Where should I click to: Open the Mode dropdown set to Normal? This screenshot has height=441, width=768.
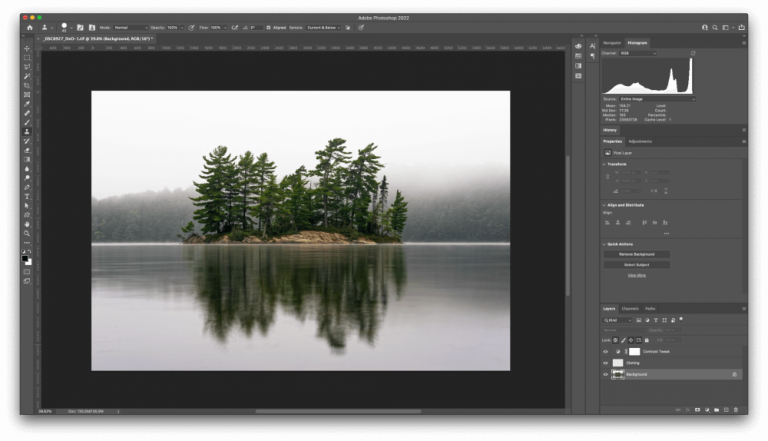click(130, 28)
